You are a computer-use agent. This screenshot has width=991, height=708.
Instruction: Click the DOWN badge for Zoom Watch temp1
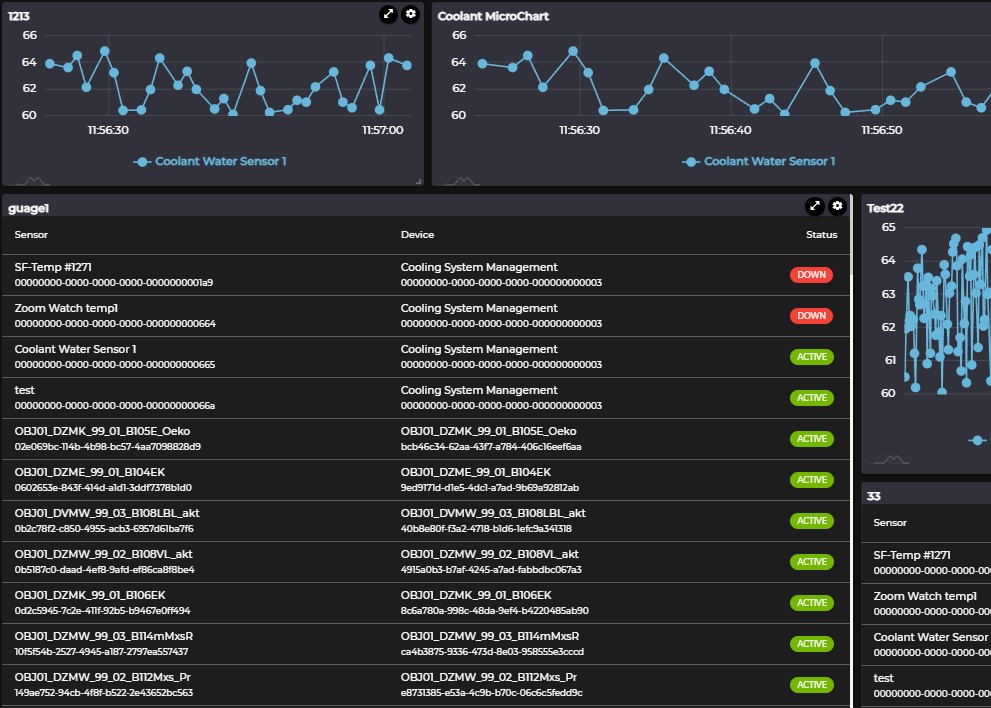pos(811,316)
